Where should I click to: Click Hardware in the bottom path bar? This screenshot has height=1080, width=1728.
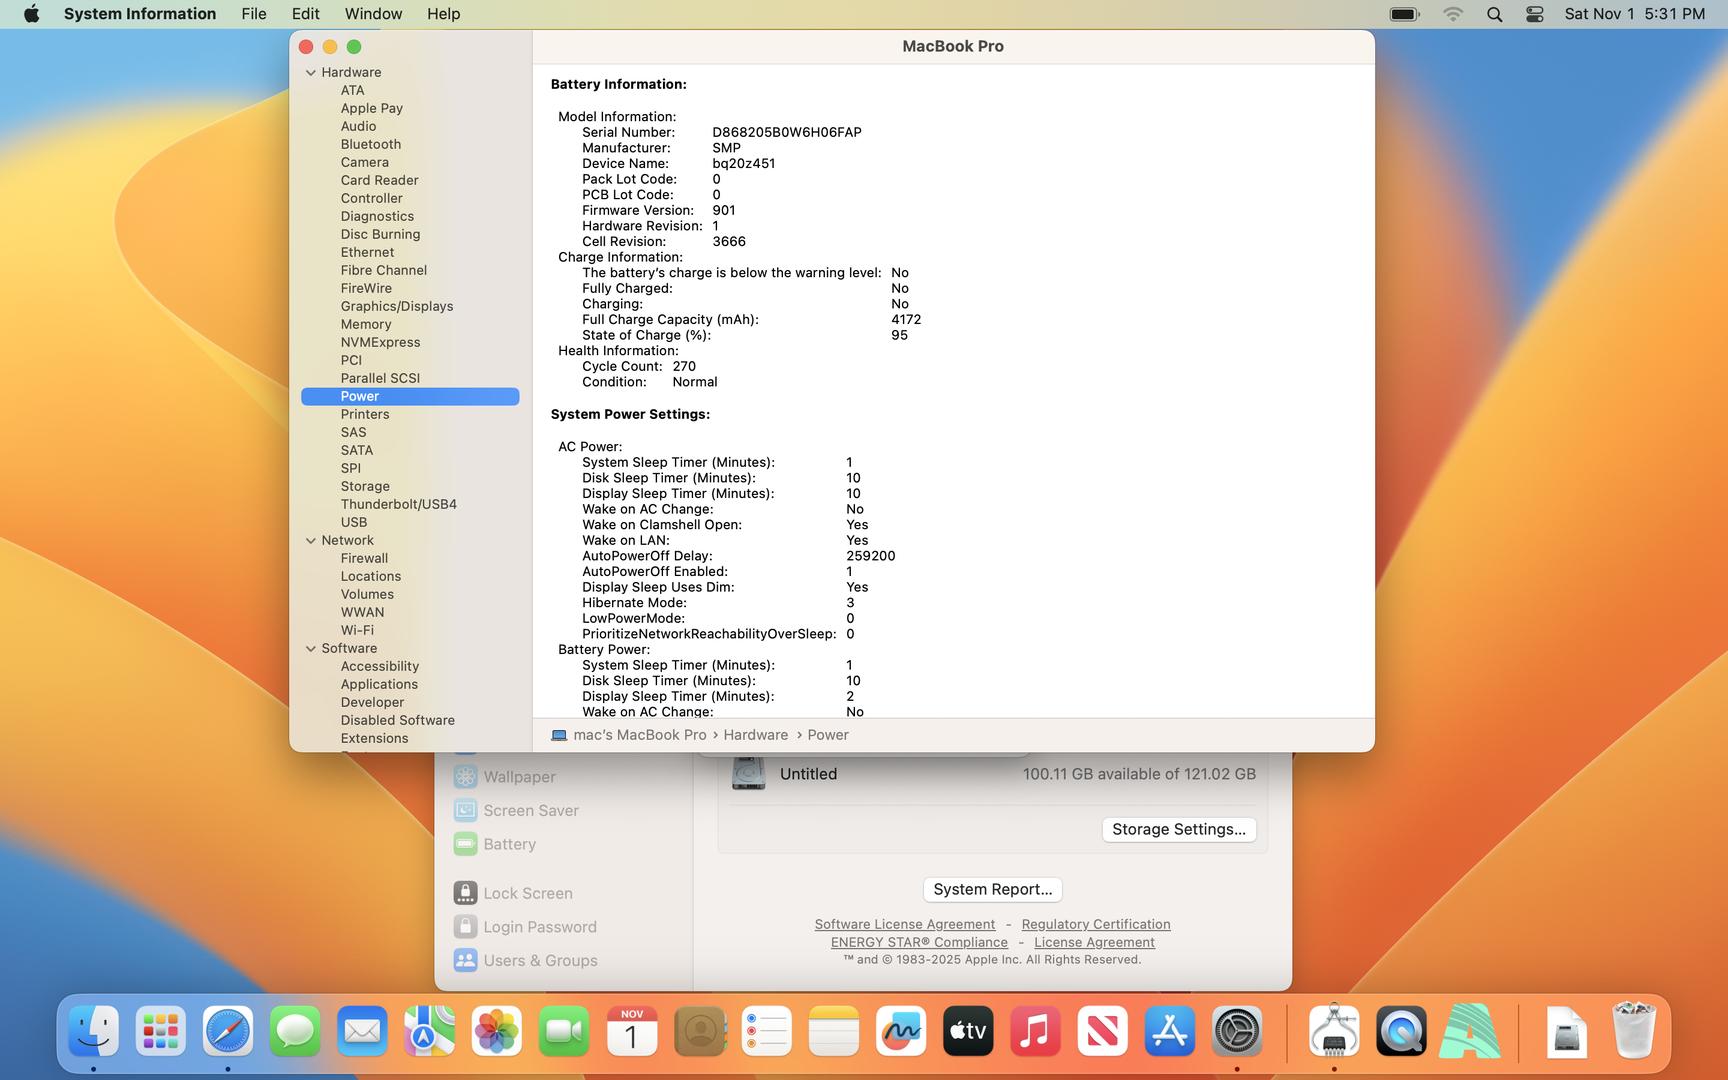755,735
